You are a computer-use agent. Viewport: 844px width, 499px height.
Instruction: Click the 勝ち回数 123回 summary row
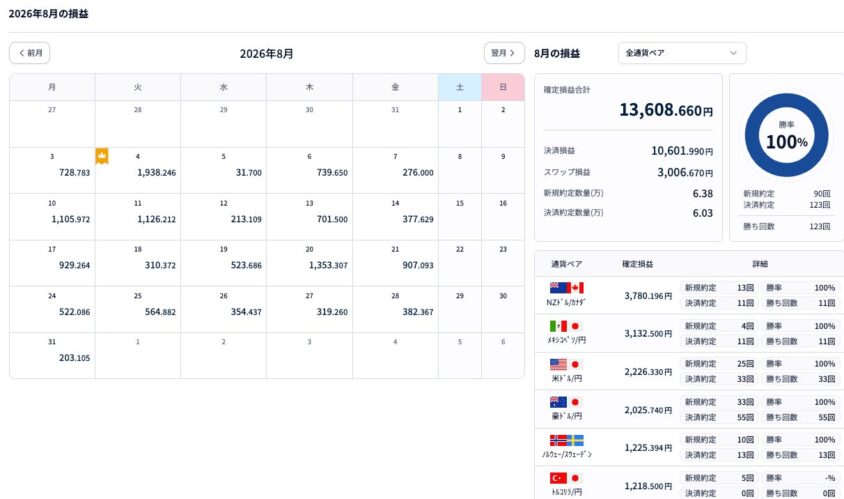(x=786, y=227)
